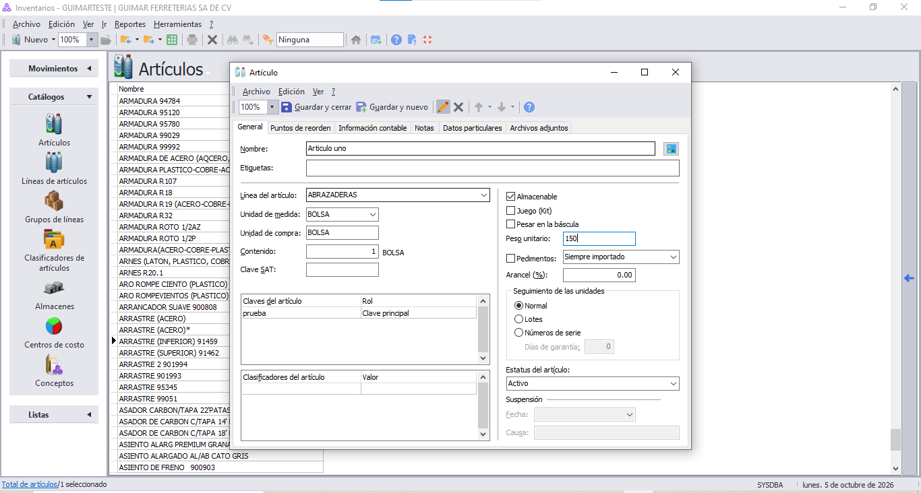The image size is (921, 493).
Task: Switch to Datos particulares tab
Action: coord(472,128)
